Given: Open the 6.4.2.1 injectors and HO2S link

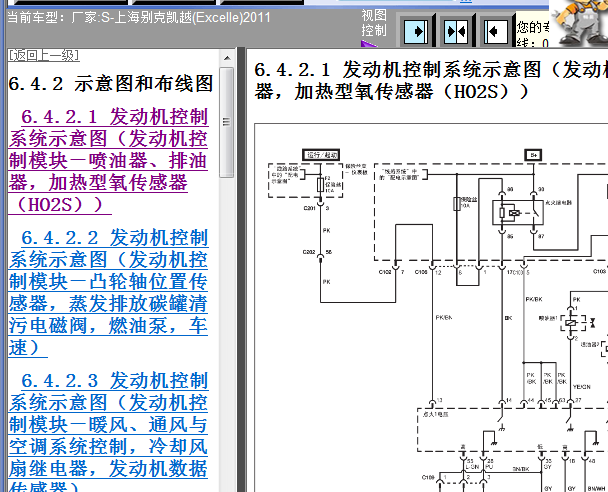Looking at the screenshot, I should [x=109, y=160].
